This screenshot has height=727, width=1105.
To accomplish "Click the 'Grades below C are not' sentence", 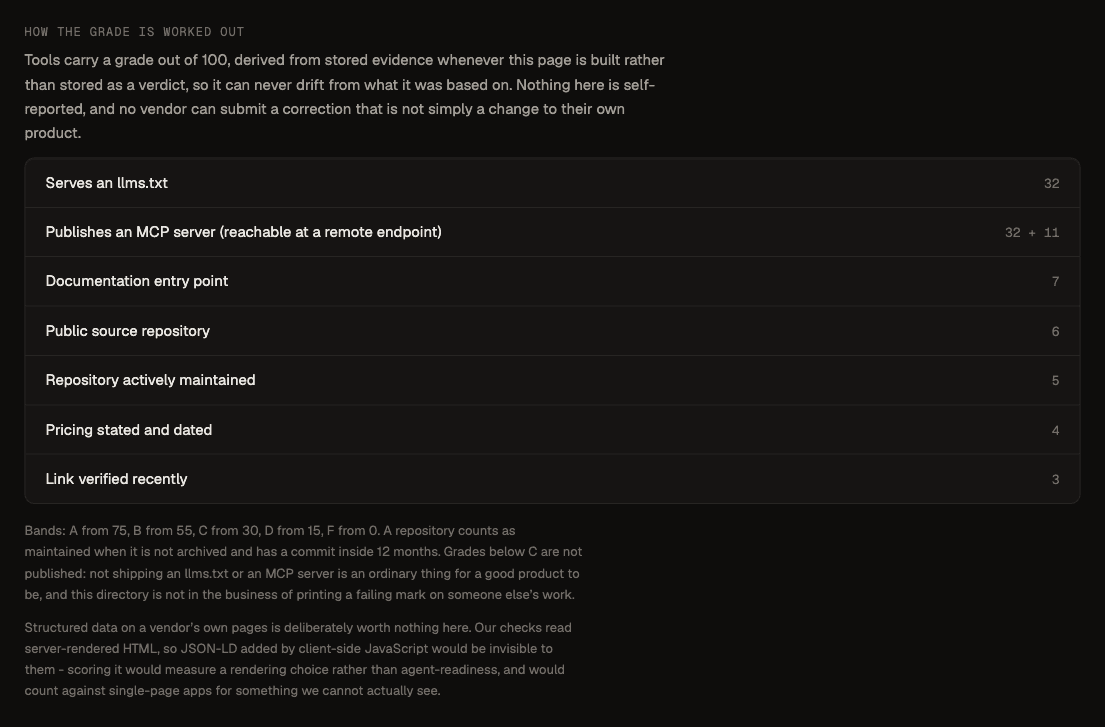I will [x=304, y=573].
